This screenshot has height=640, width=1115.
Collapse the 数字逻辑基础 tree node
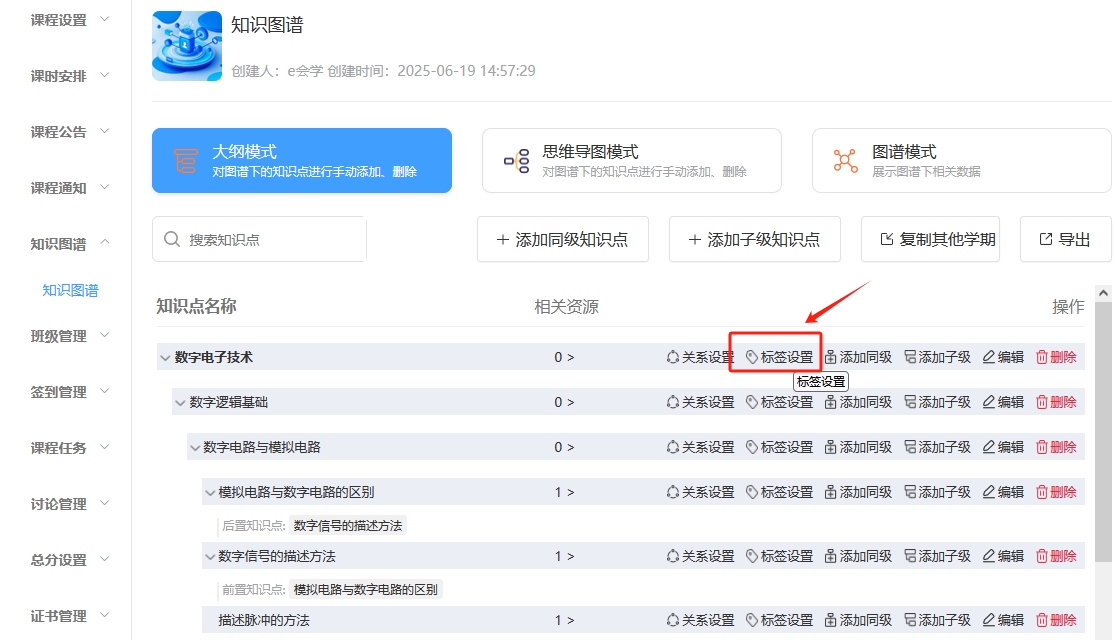180,402
